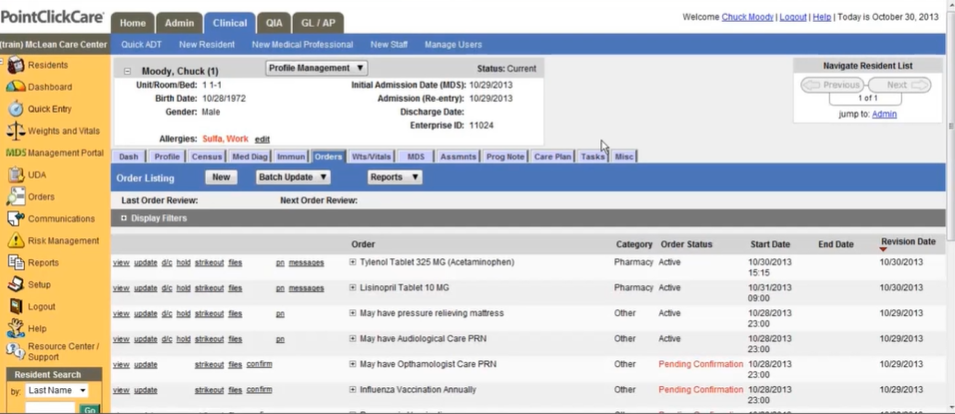Click the Dashboard sidebar icon
955x414 pixels.
(x=15, y=87)
